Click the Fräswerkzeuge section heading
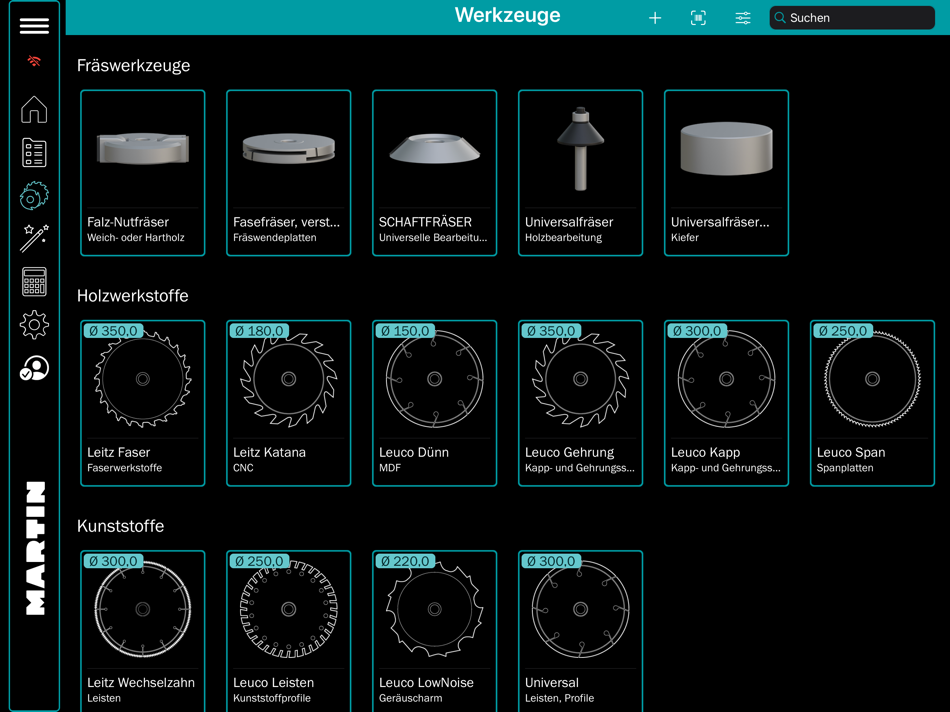This screenshot has width=950, height=712. tap(133, 65)
